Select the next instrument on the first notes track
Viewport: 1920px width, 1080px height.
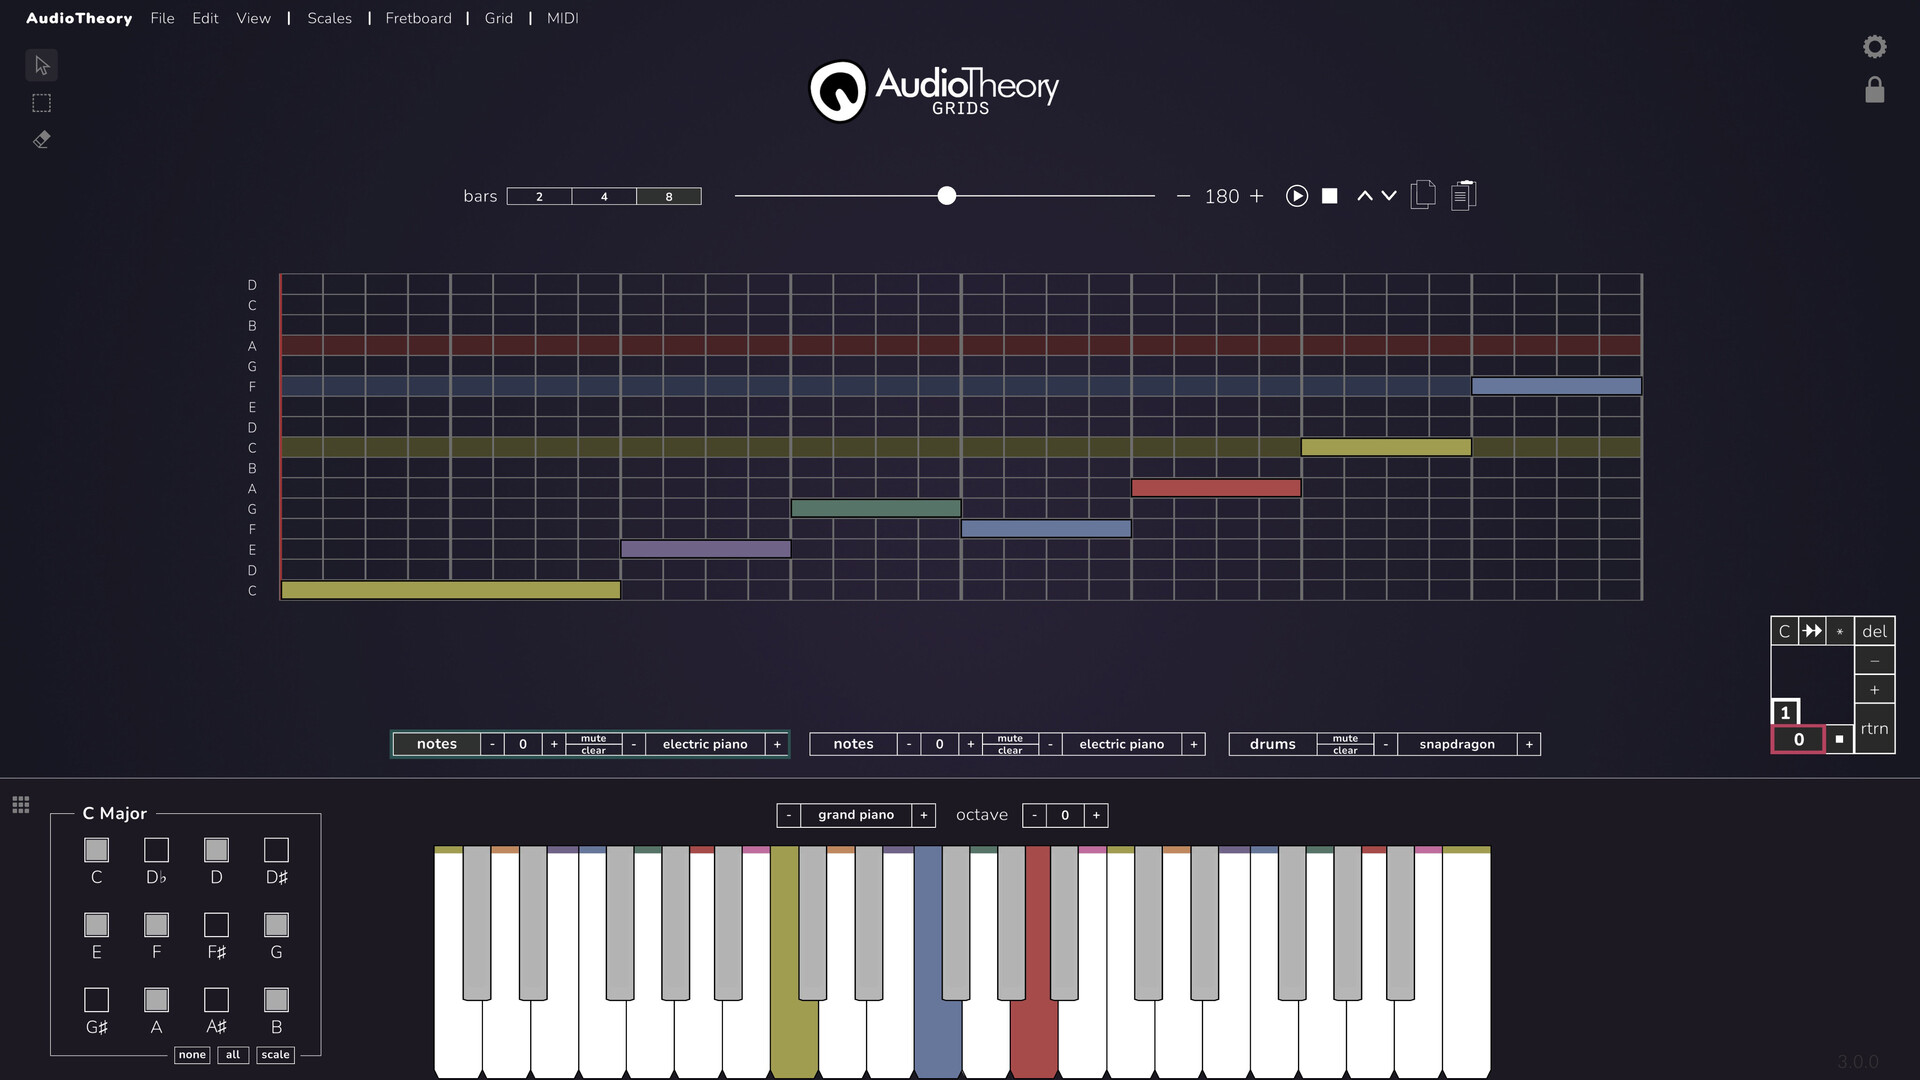click(777, 744)
